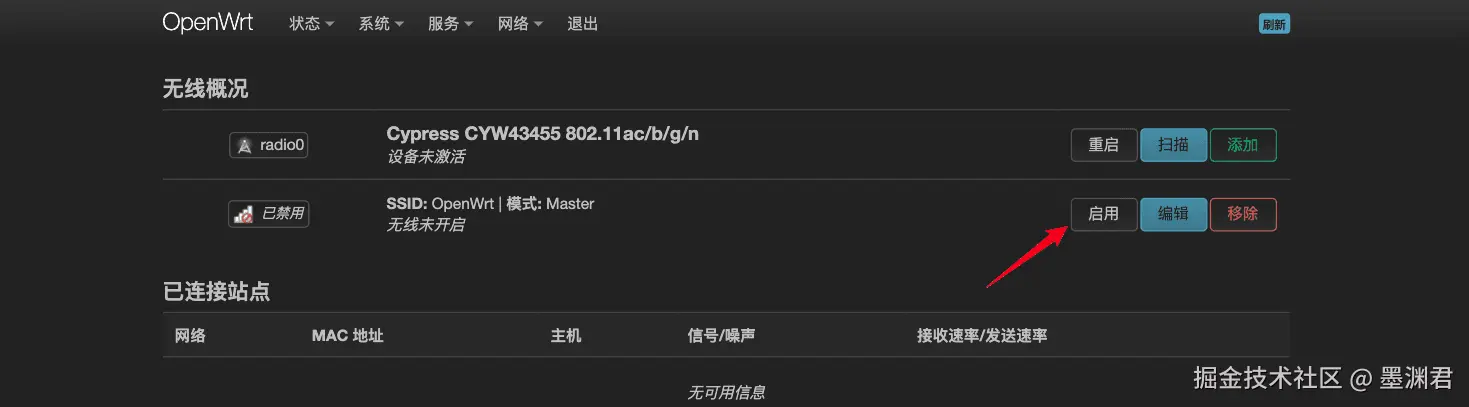Click the MAC 地址 column header
Viewport: 1469px width, 407px height.
pyautogui.click(x=347, y=335)
